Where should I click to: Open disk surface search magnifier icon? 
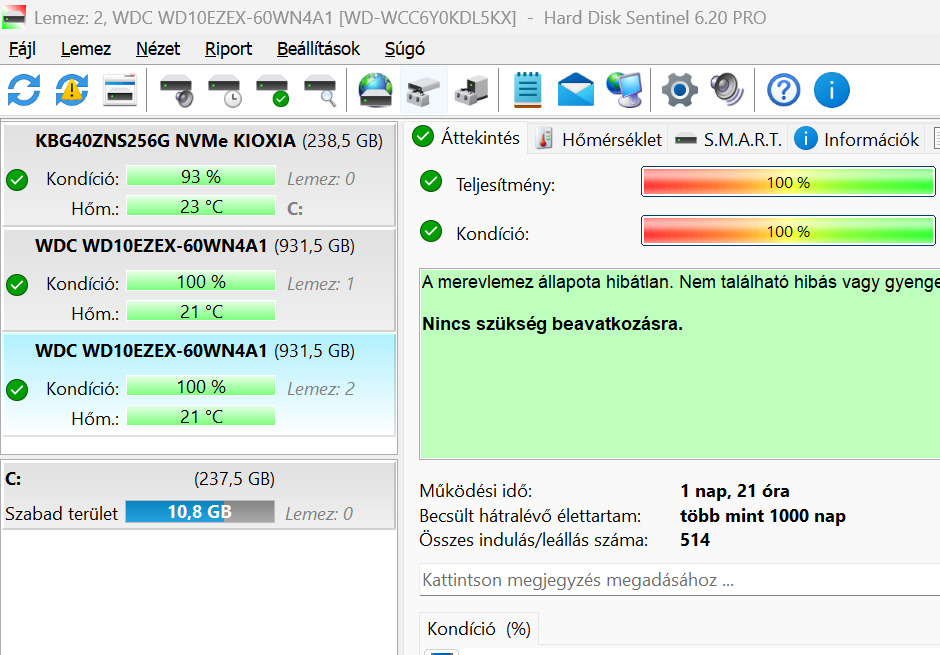tap(320, 90)
